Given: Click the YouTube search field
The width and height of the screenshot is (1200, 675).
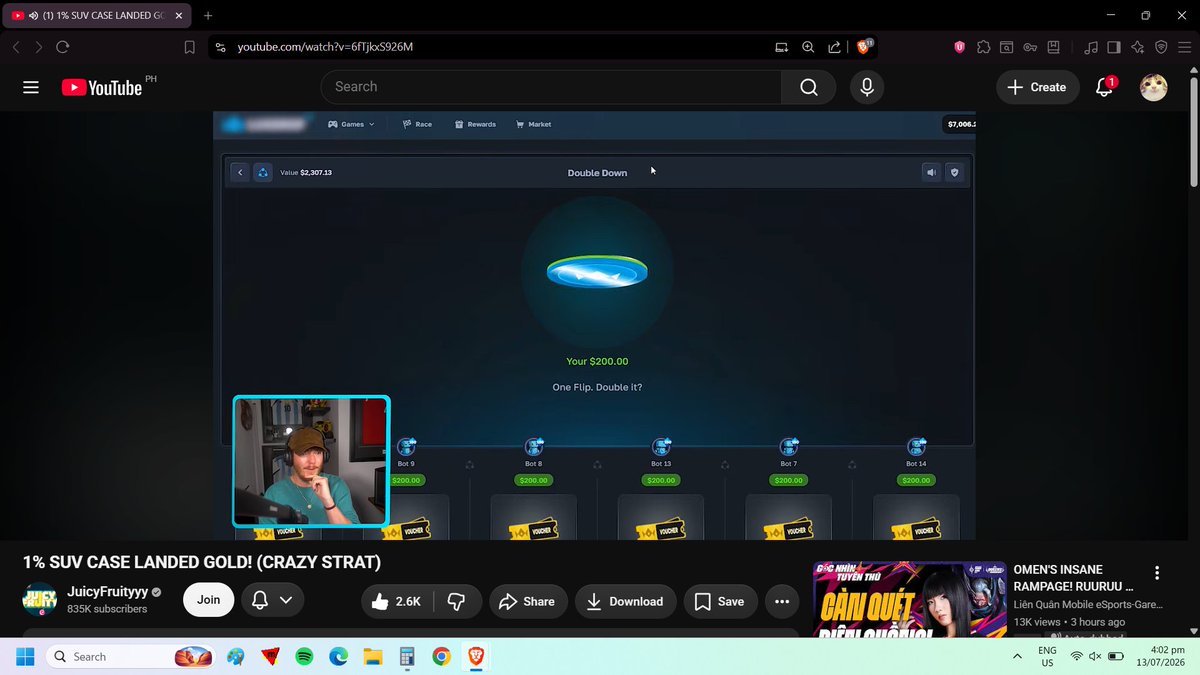Looking at the screenshot, I should coord(551,87).
